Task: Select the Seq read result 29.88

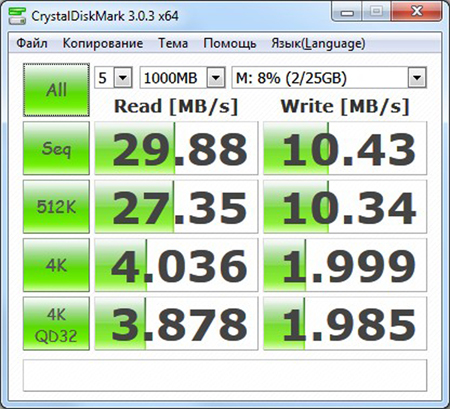Action: 176,148
